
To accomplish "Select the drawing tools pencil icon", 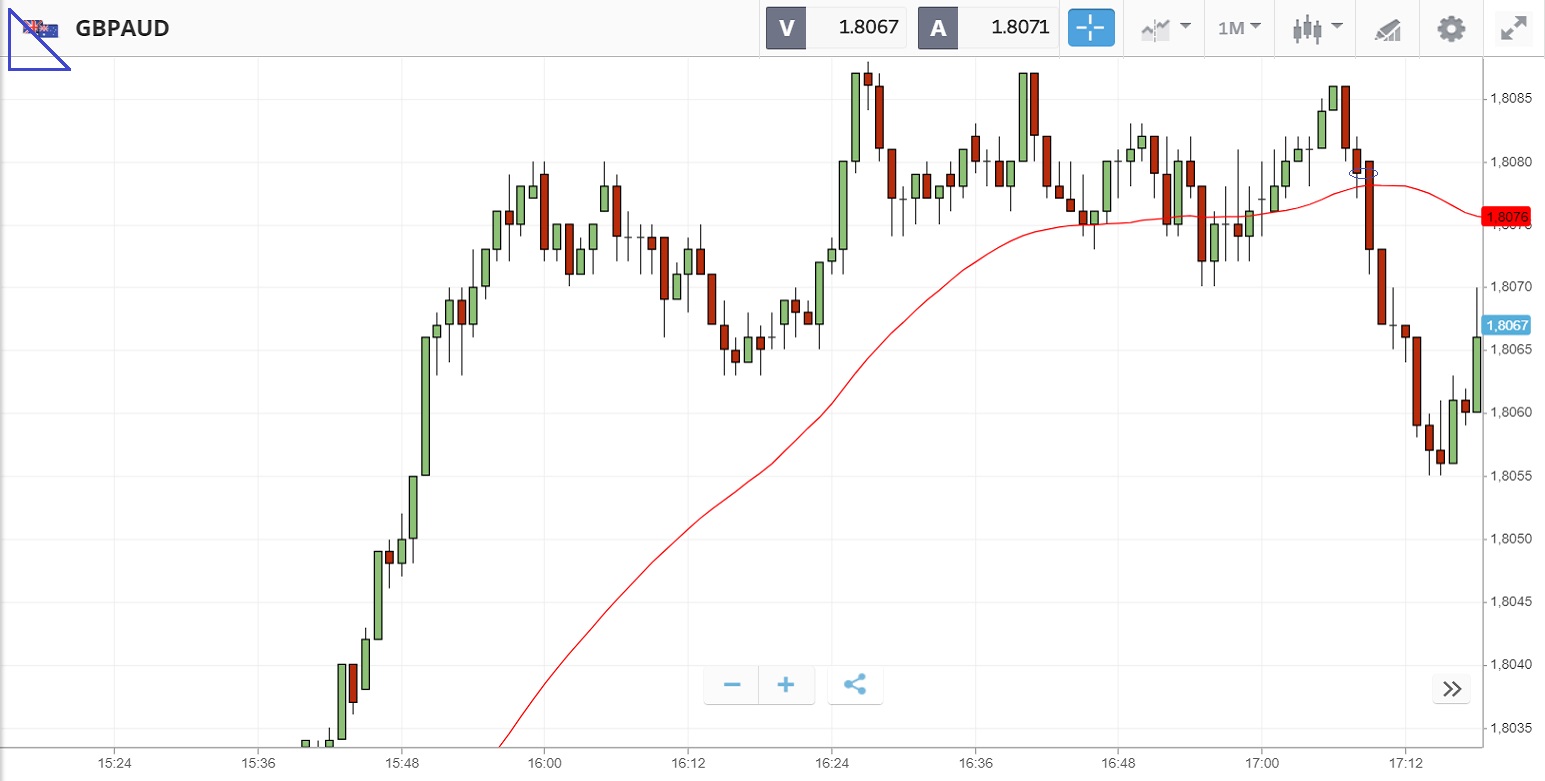I will click(x=1388, y=28).
